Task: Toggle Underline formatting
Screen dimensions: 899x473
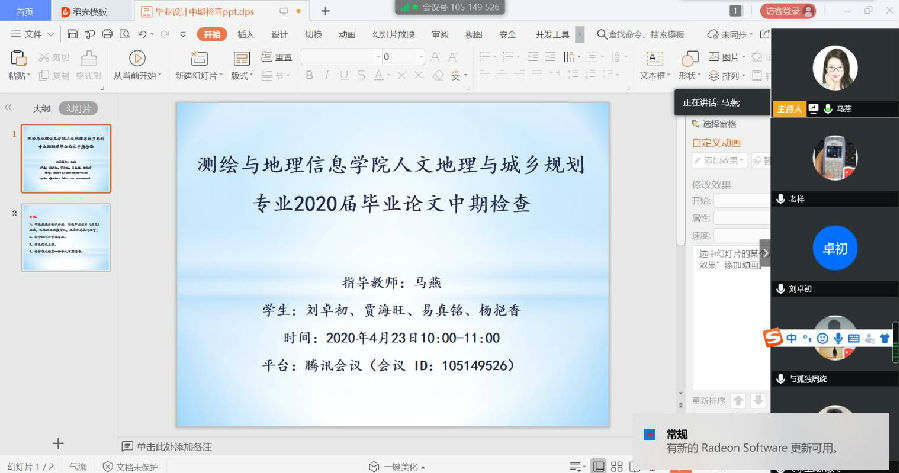Action: 344,75
